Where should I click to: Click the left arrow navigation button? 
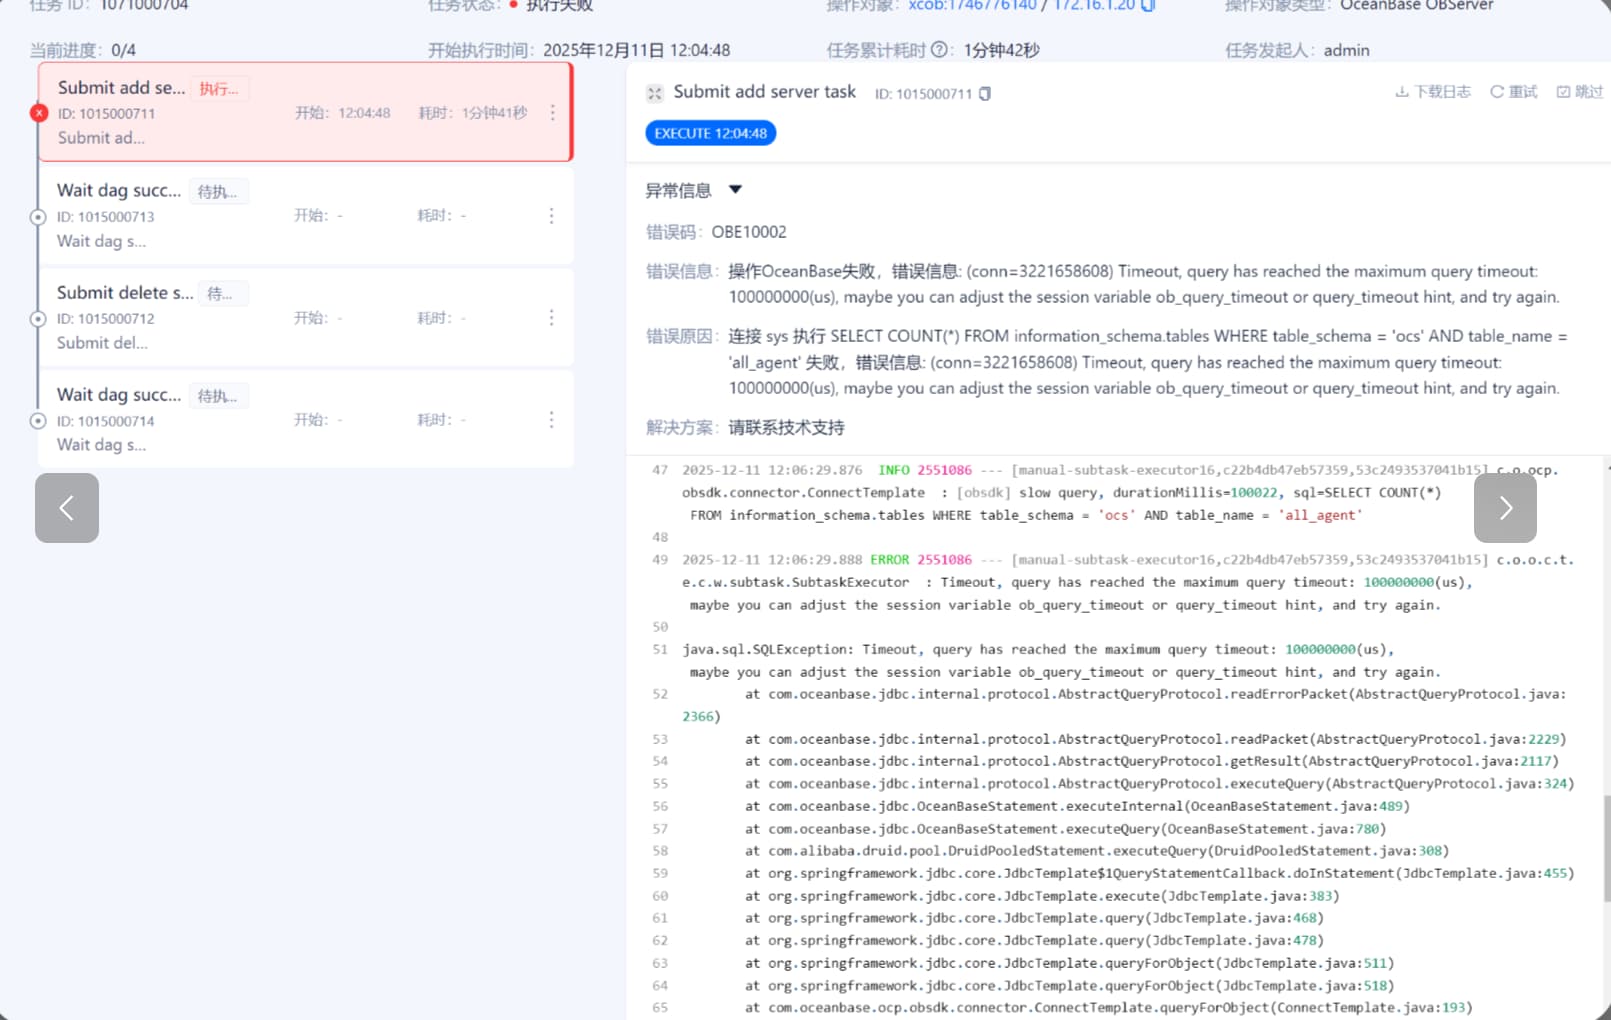(67, 508)
